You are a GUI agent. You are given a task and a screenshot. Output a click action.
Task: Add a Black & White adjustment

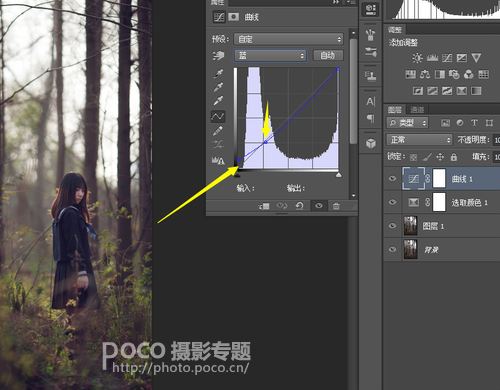coord(440,74)
